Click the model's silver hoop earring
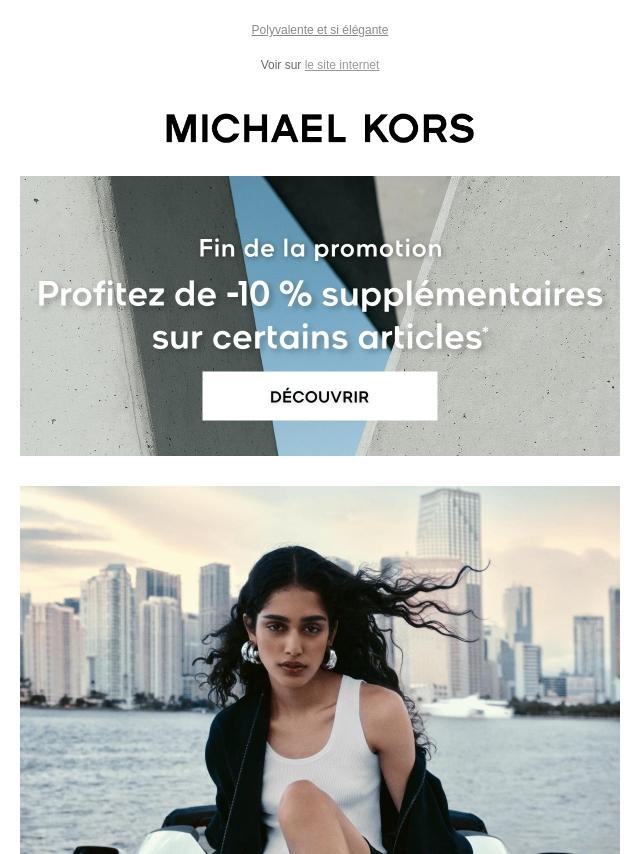Viewport: 640px width, 854px height. point(250,652)
